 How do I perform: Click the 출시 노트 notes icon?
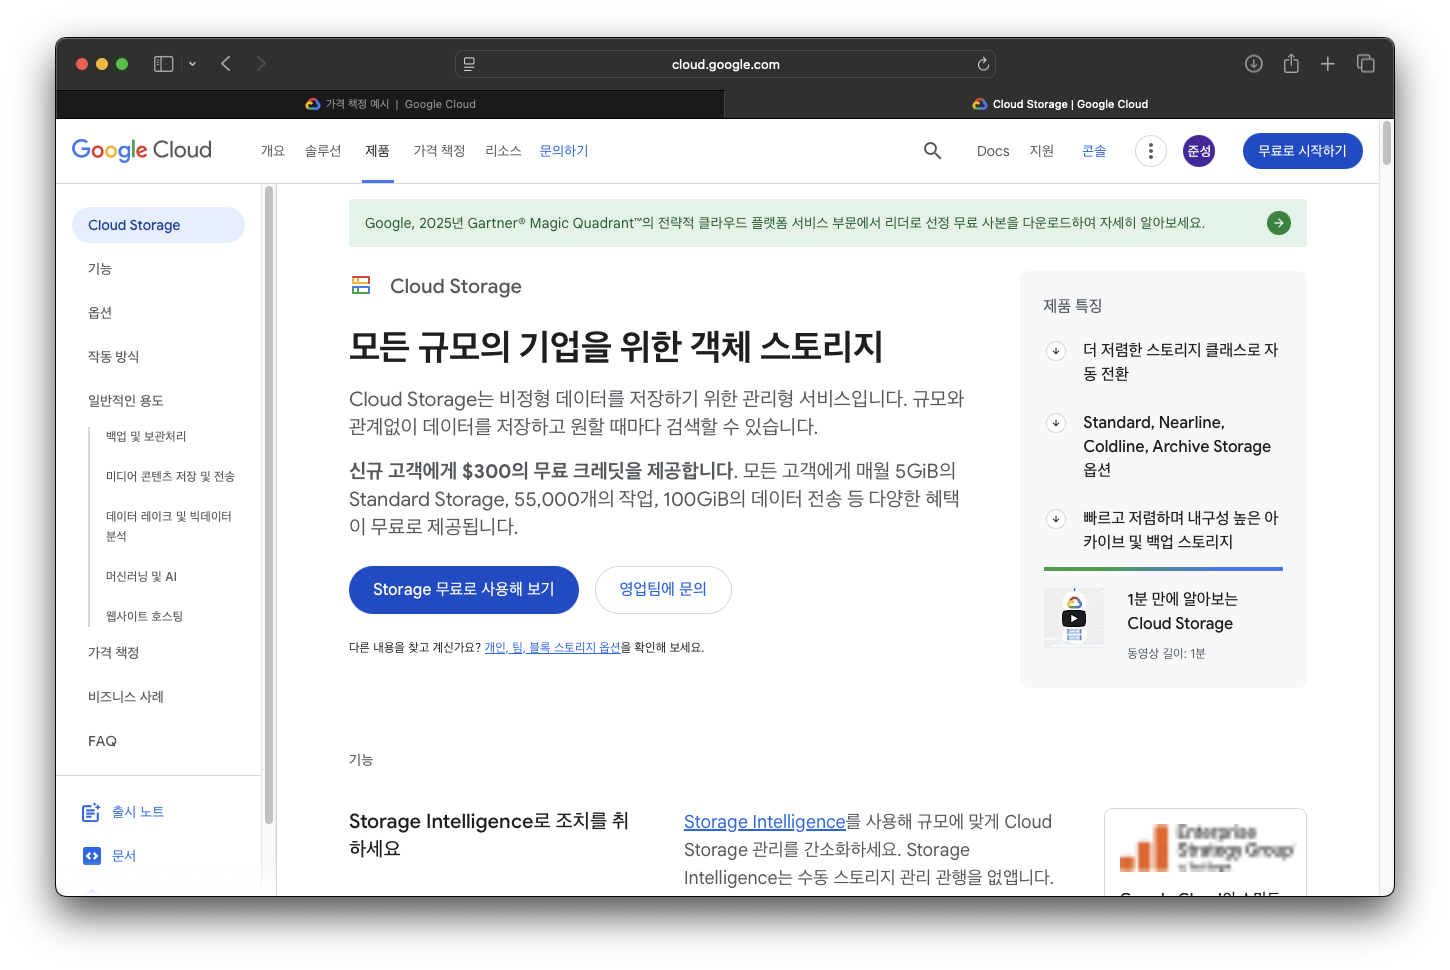coord(91,812)
